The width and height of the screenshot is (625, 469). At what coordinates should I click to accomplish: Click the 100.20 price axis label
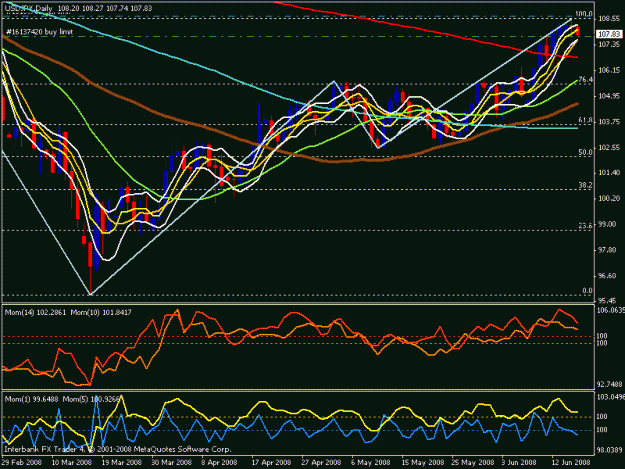coord(609,198)
